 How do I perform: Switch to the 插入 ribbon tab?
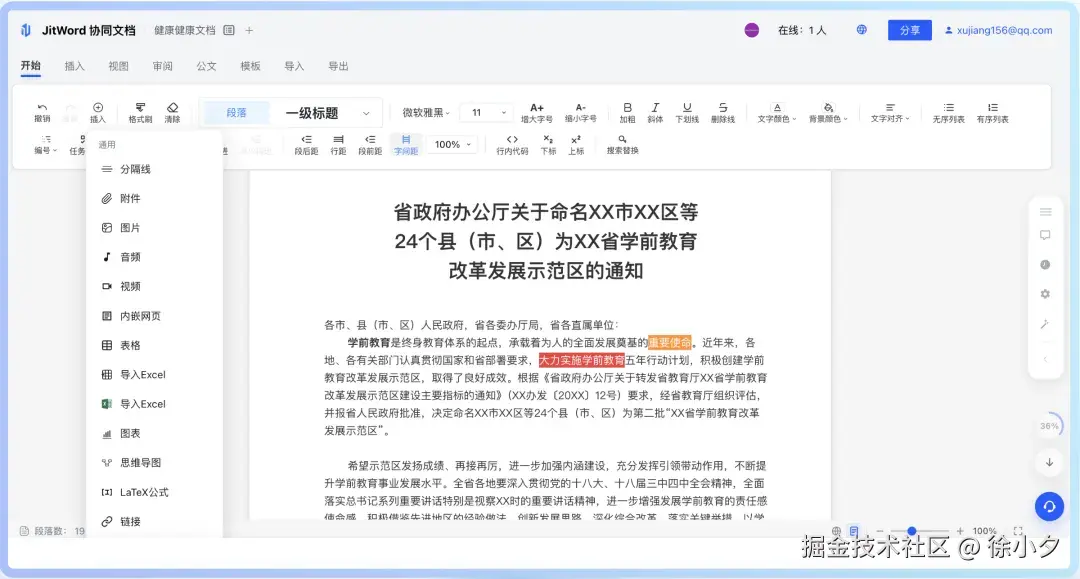(76, 66)
